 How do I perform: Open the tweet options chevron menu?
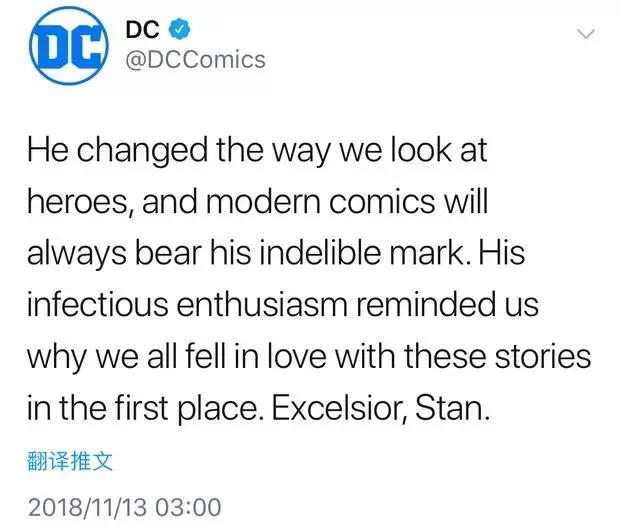(587, 35)
